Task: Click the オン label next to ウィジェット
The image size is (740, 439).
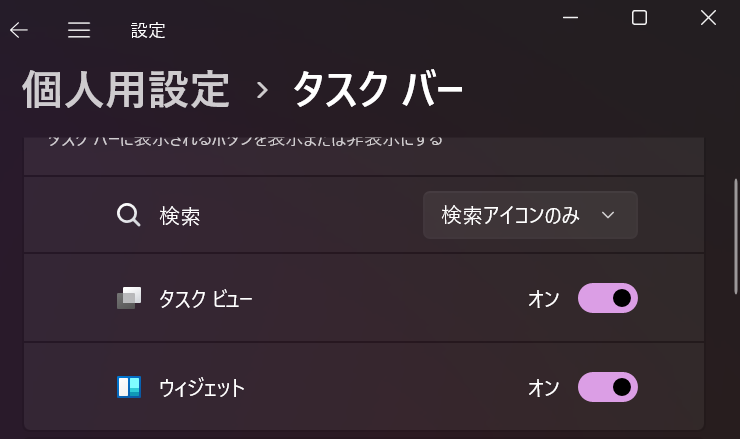Action: (544, 388)
